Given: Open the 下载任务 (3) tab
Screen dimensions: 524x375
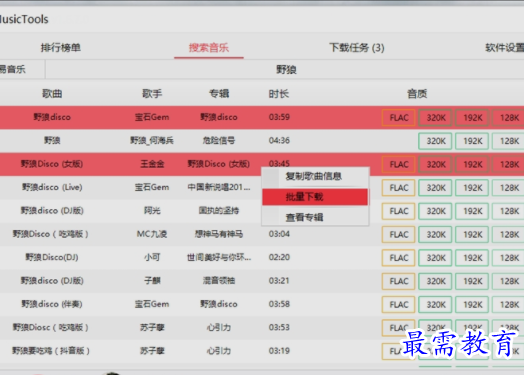Looking at the screenshot, I should click(357, 48).
